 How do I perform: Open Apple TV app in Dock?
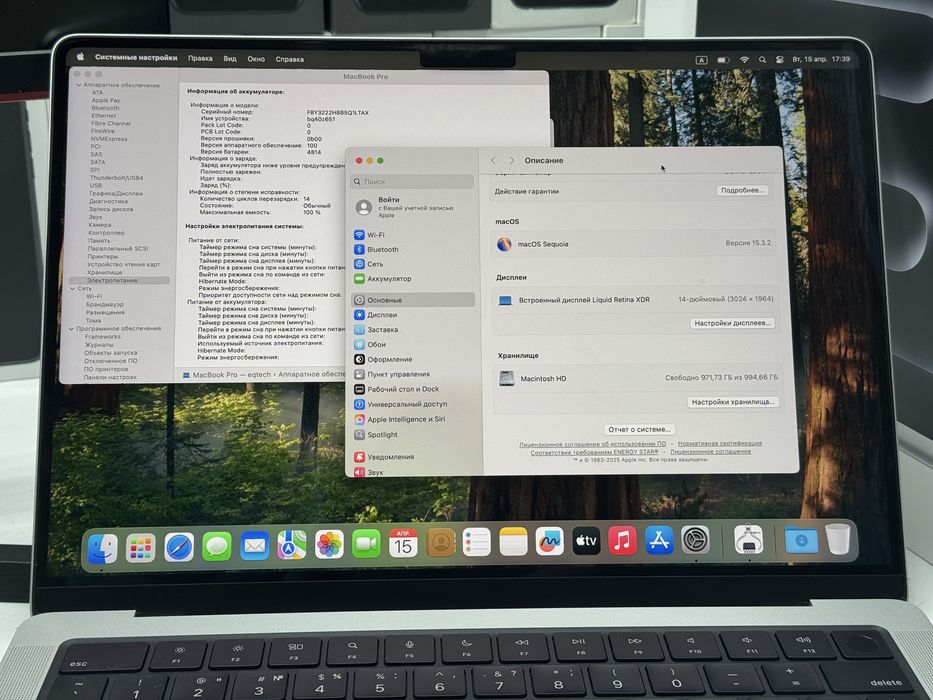(586, 540)
